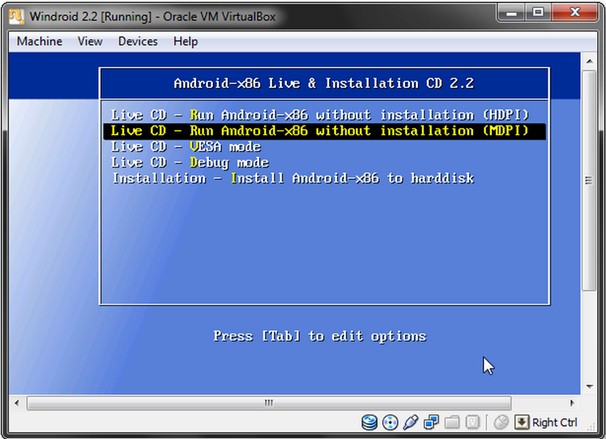Click the virtualization V status icon

coord(472,422)
